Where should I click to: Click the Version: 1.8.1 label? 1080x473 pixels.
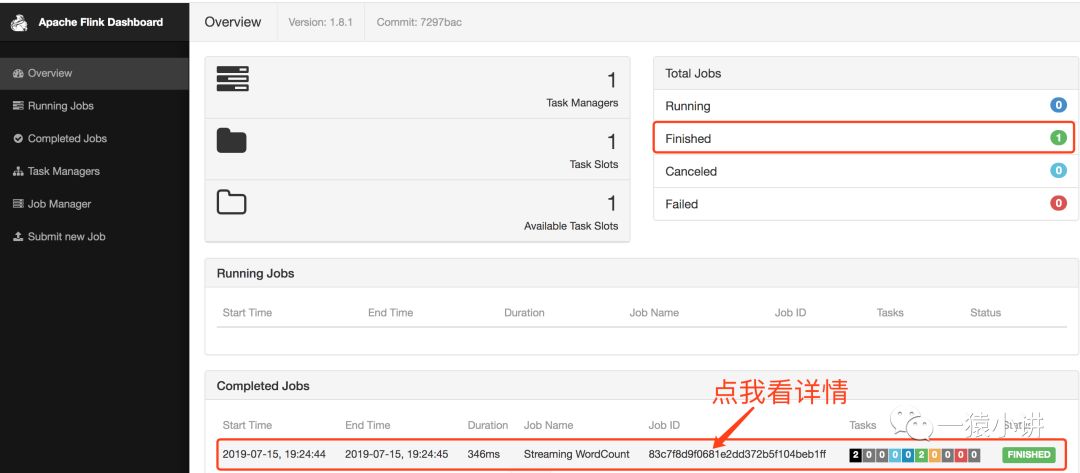click(x=320, y=22)
